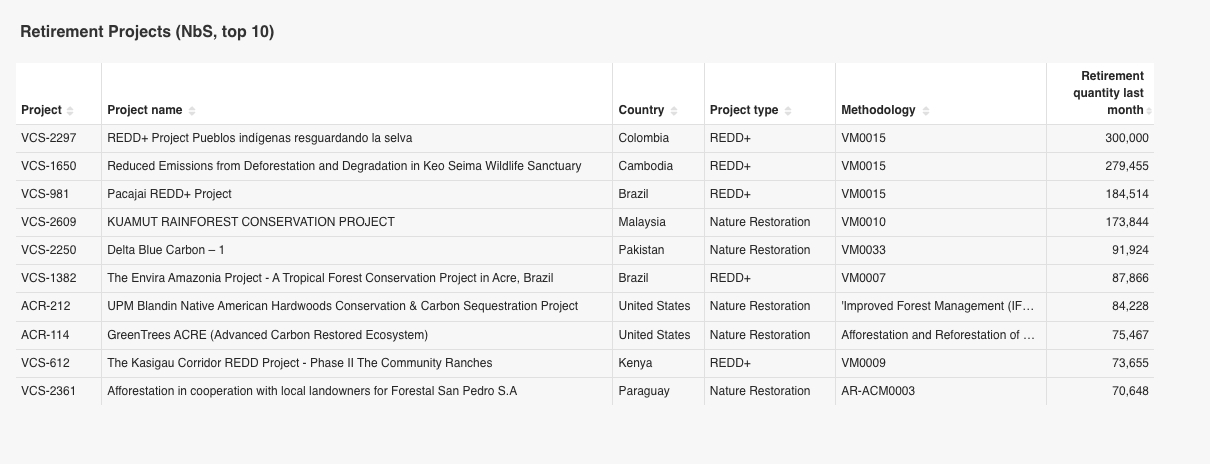The width and height of the screenshot is (1210, 464).
Task: Select UPM Blandin Native American Hardwoods row
Action: tap(342, 306)
